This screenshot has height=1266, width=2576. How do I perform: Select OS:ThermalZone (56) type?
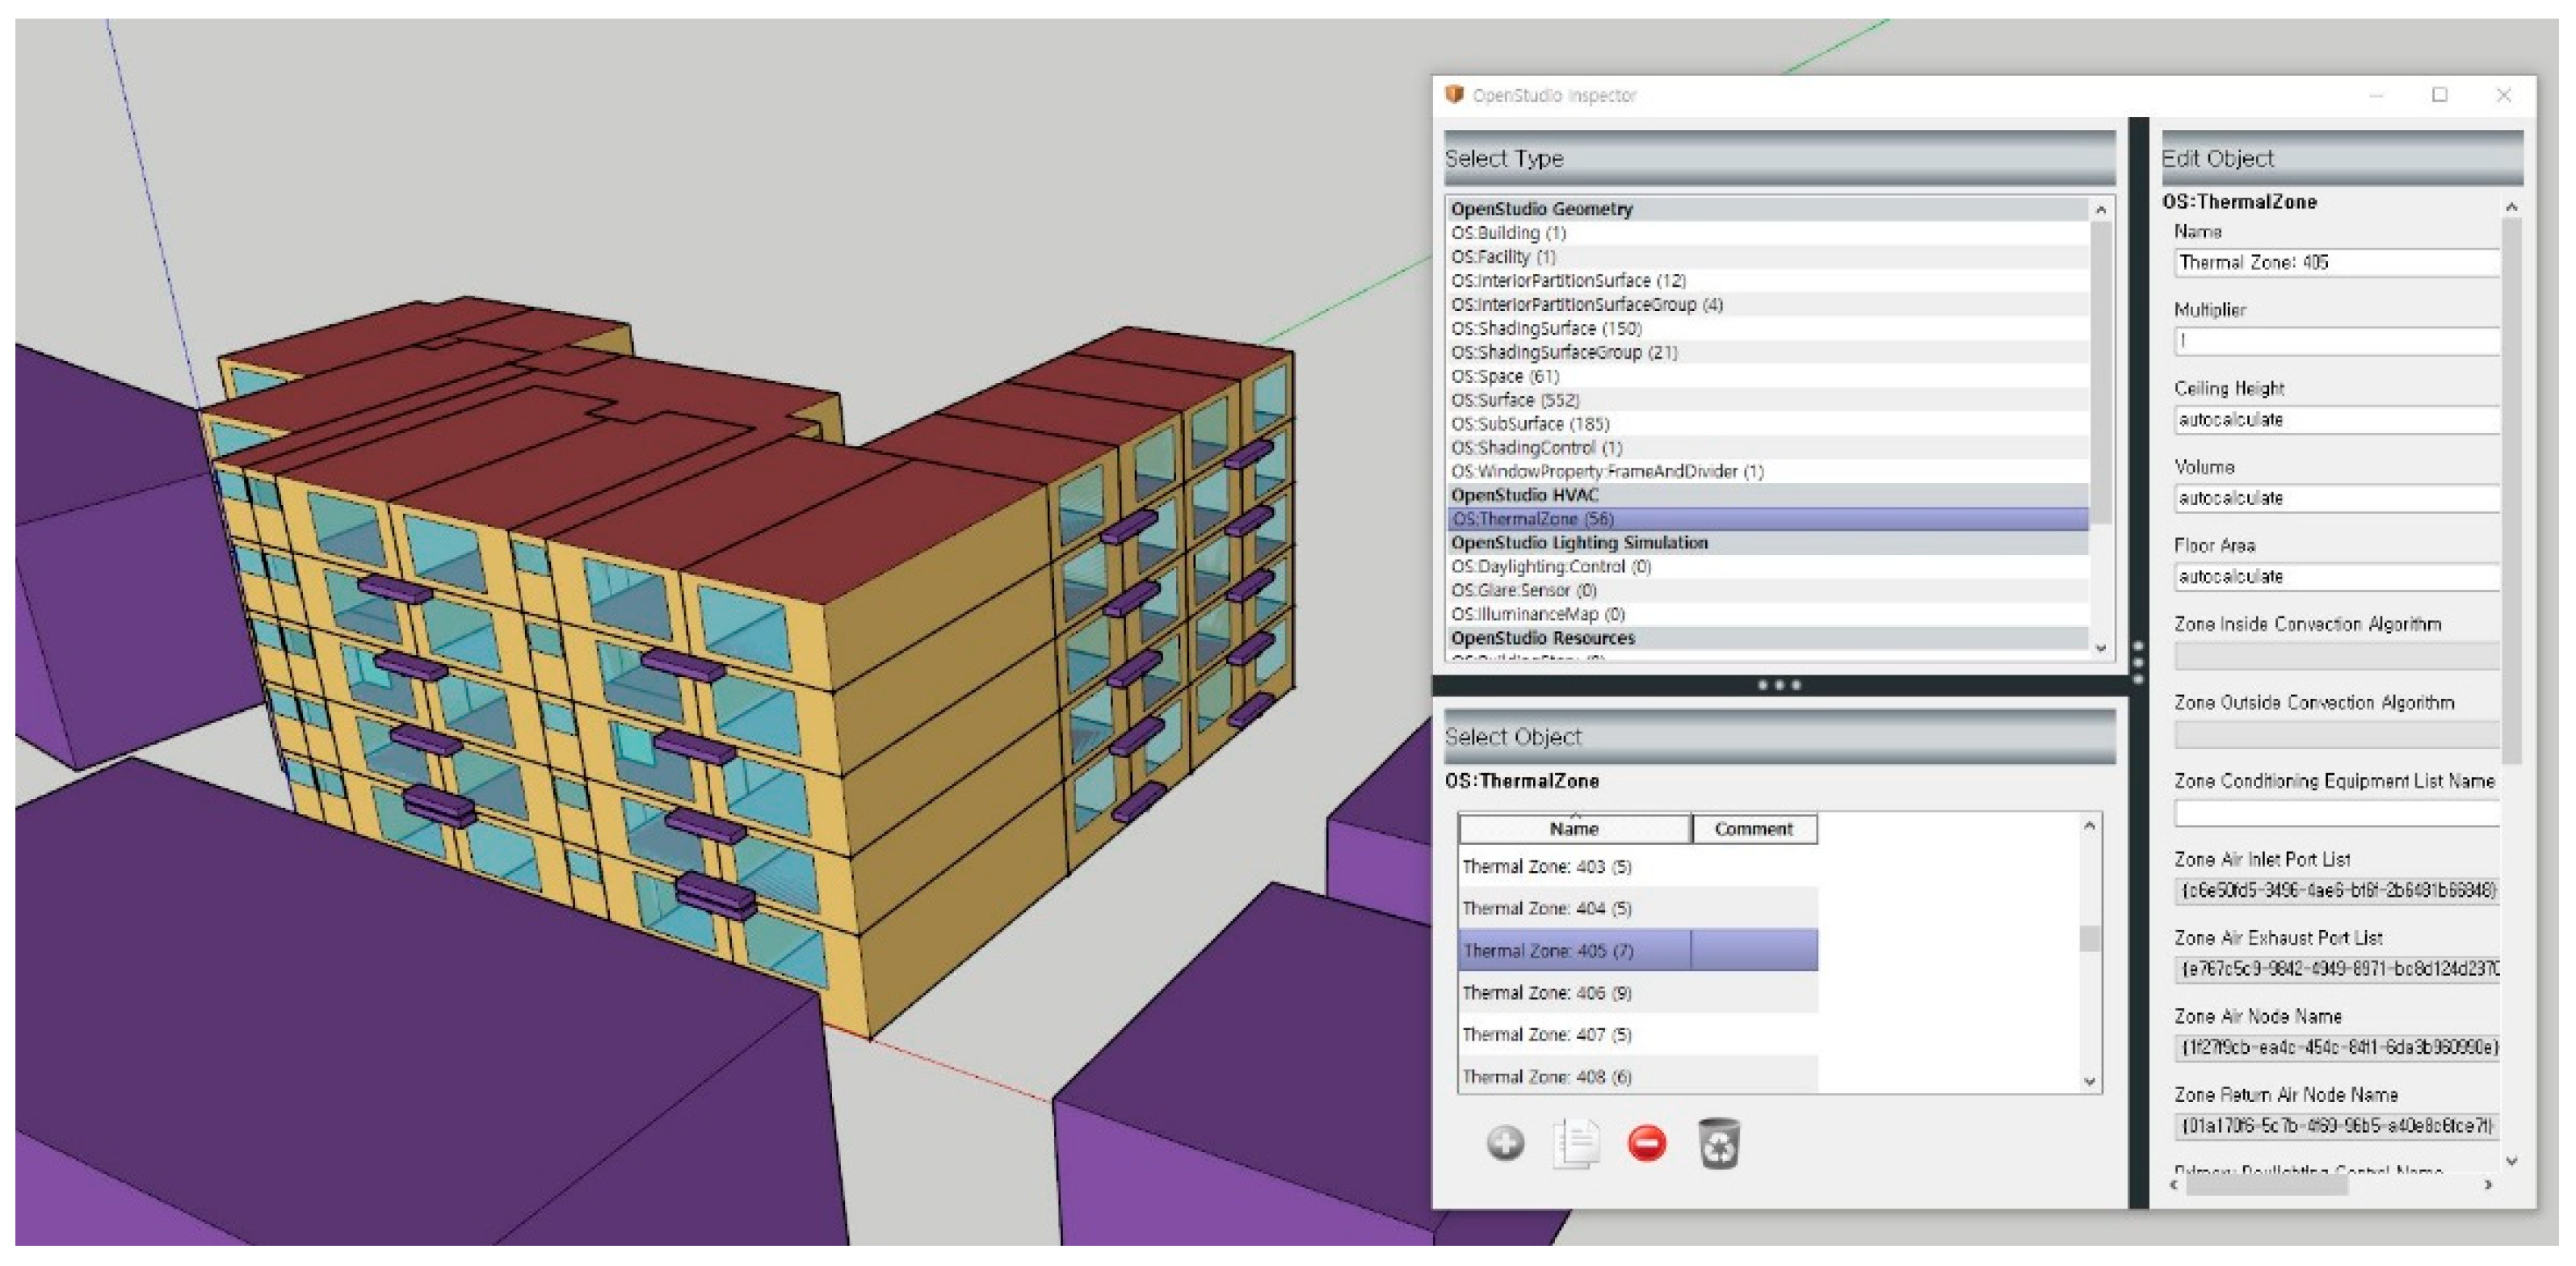(x=1532, y=519)
